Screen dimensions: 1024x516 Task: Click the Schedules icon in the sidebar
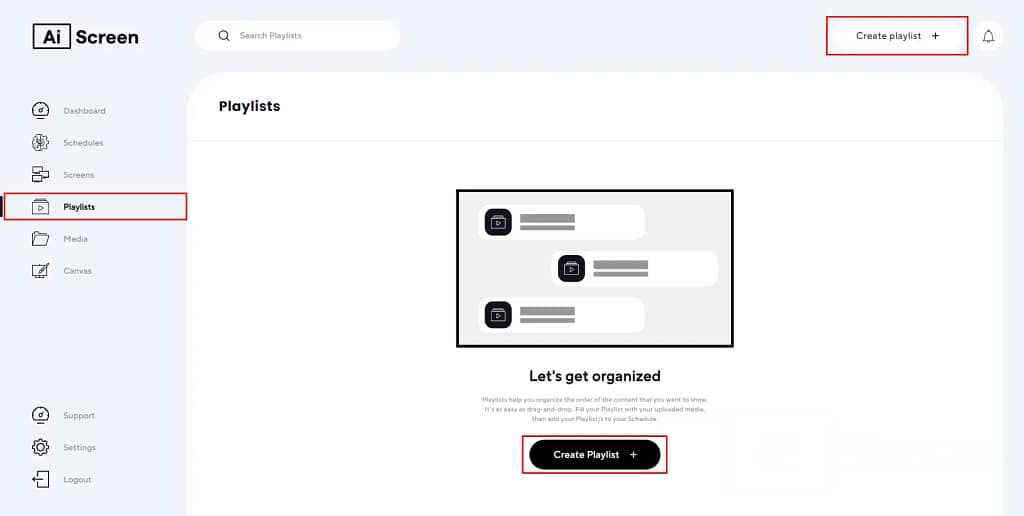[40, 142]
